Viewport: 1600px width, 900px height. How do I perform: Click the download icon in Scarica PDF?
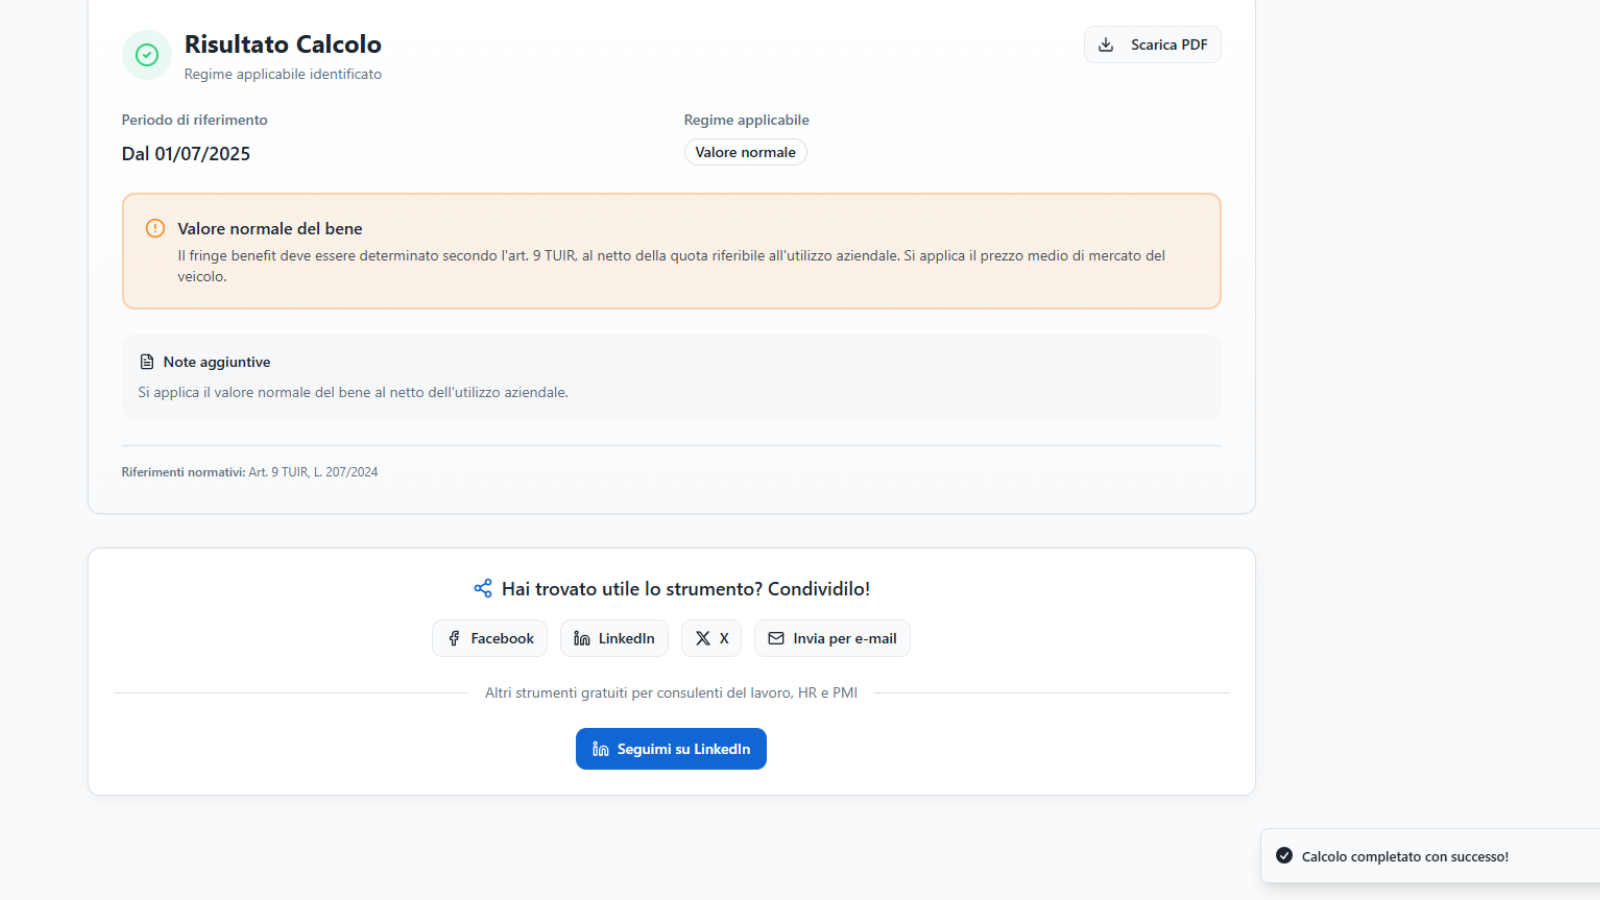[x=1106, y=45]
